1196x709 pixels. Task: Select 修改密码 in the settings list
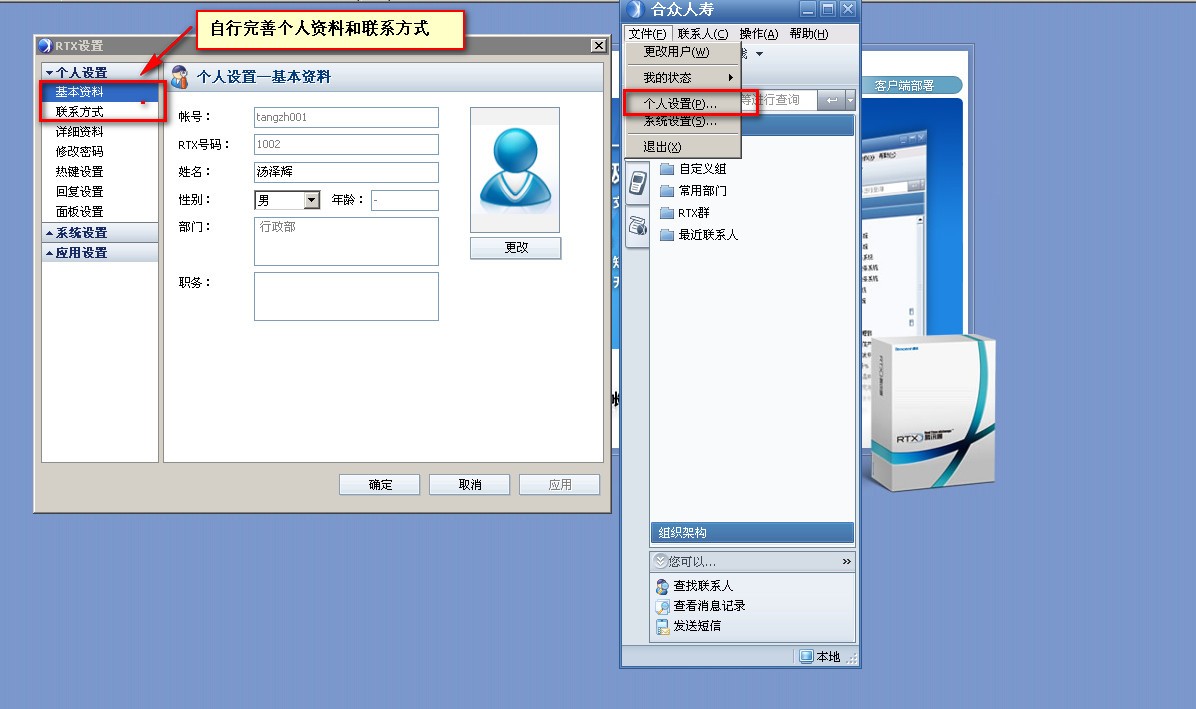click(x=80, y=152)
